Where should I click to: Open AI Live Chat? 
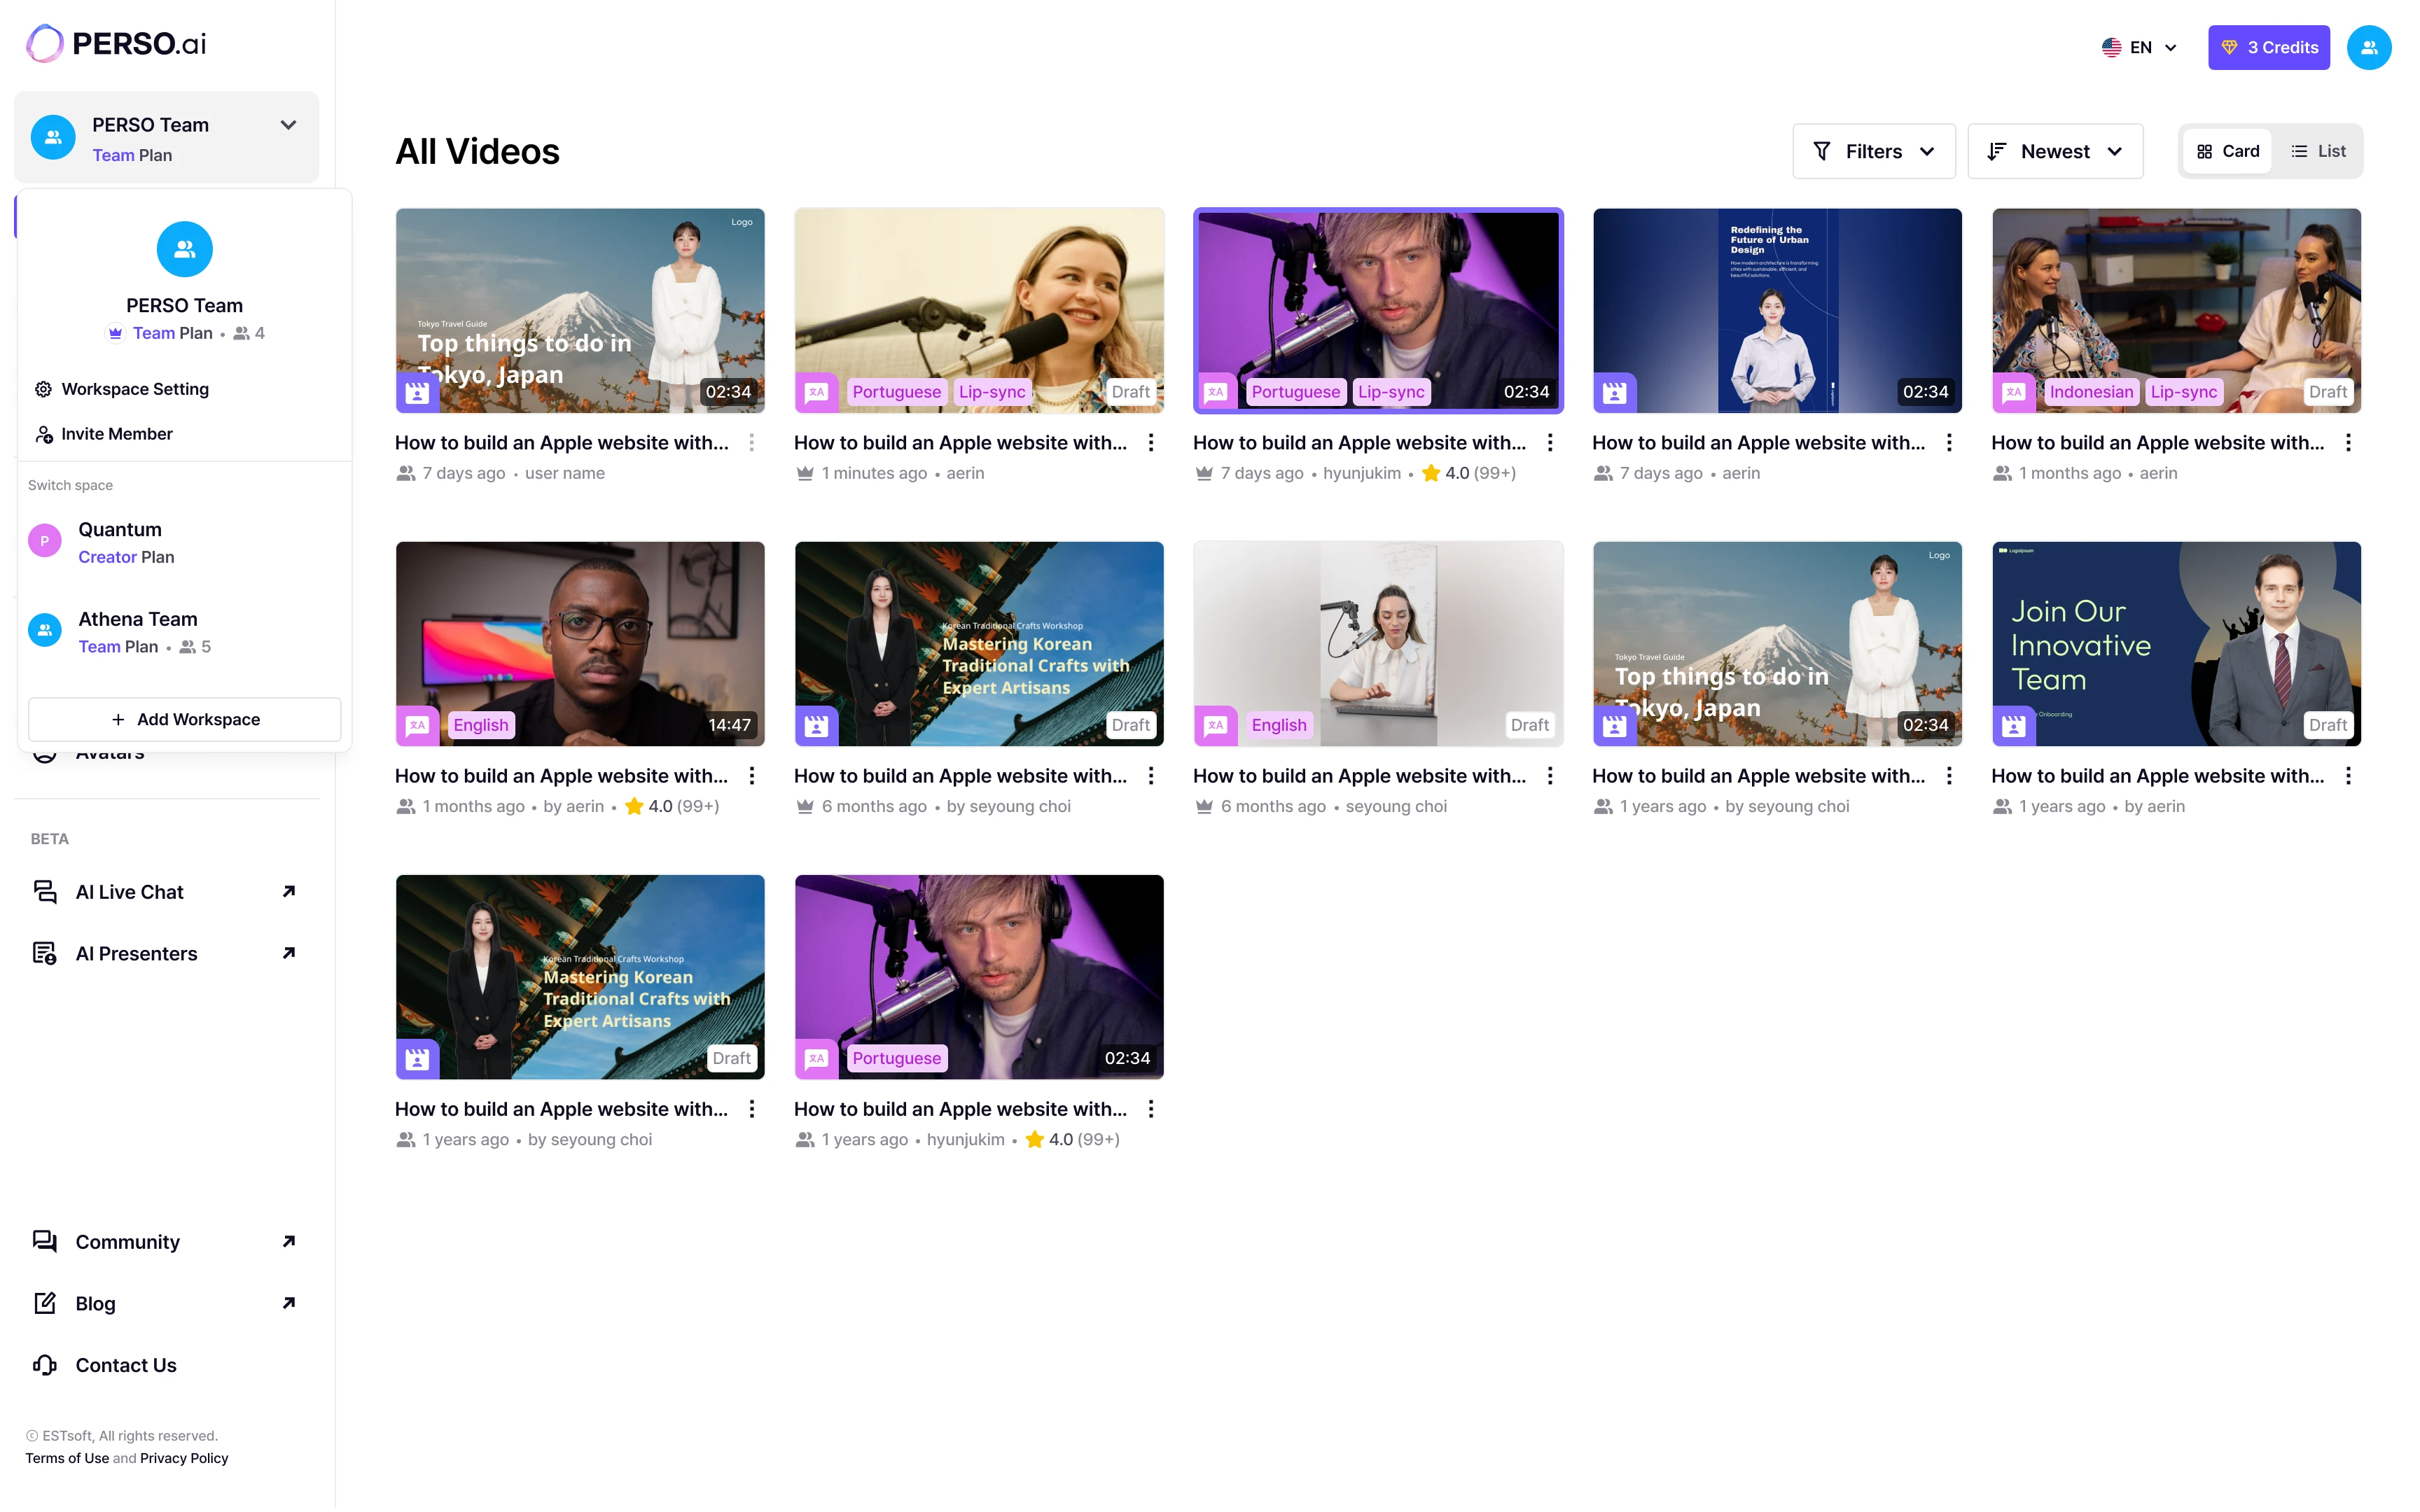click(x=166, y=892)
